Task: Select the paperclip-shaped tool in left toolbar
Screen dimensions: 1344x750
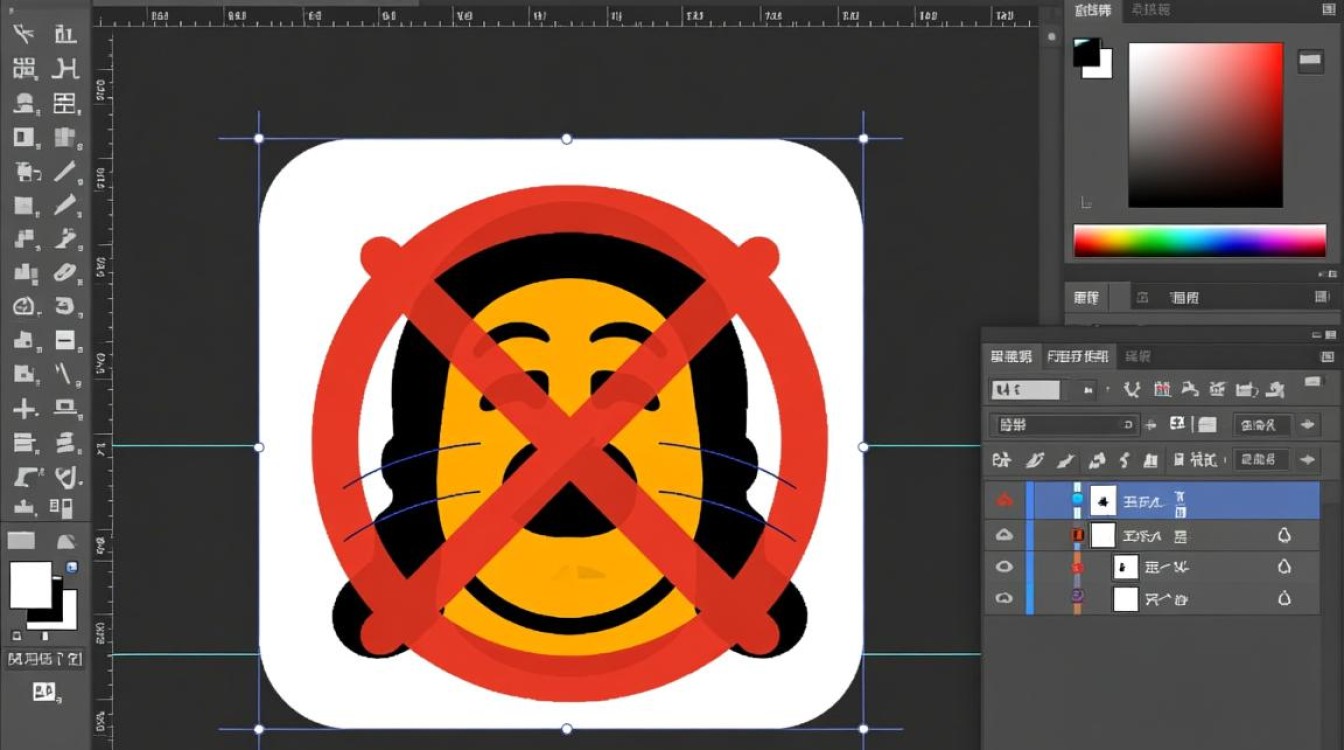Action: (x=65, y=273)
